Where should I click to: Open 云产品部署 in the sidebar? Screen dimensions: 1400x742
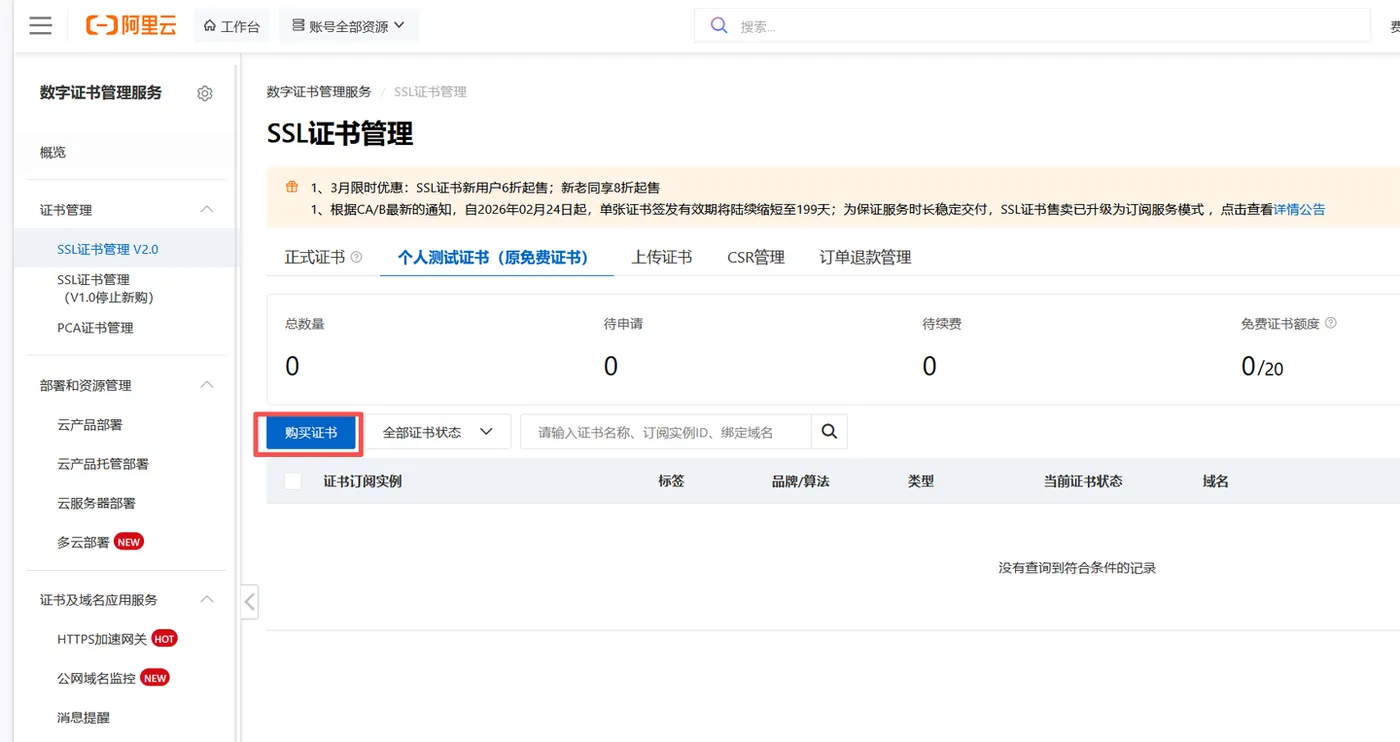90,425
